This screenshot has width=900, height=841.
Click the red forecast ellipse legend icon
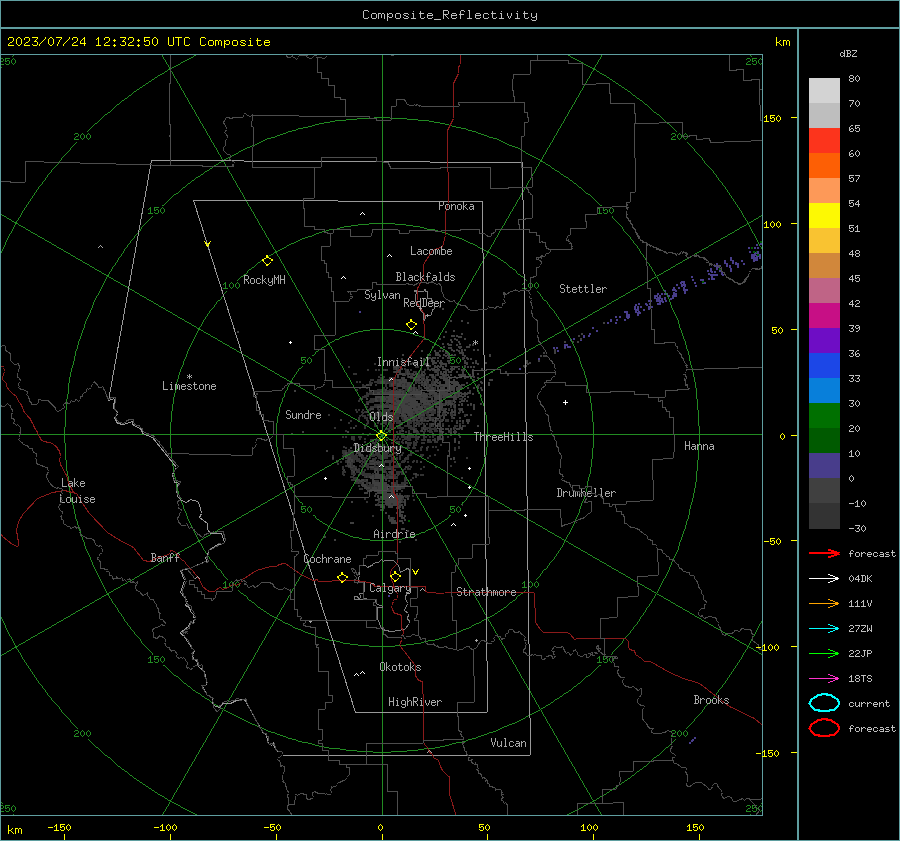pos(824,728)
